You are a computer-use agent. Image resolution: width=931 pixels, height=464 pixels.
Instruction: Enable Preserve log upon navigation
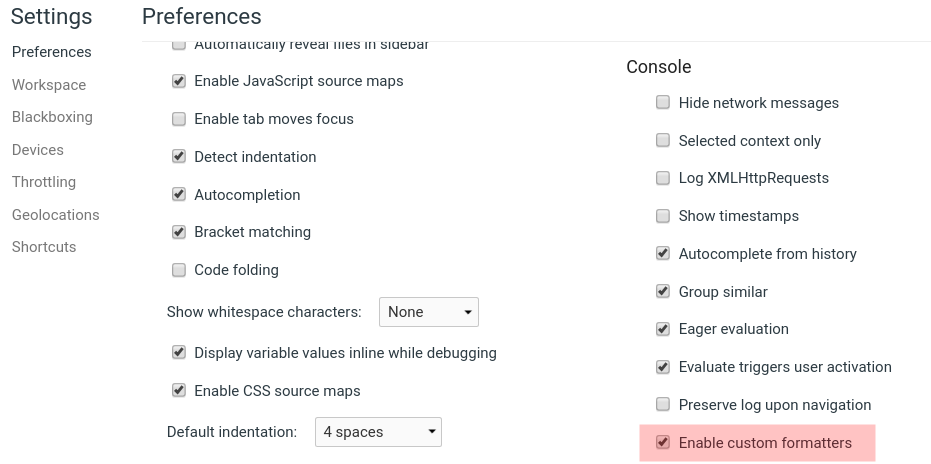tap(663, 405)
